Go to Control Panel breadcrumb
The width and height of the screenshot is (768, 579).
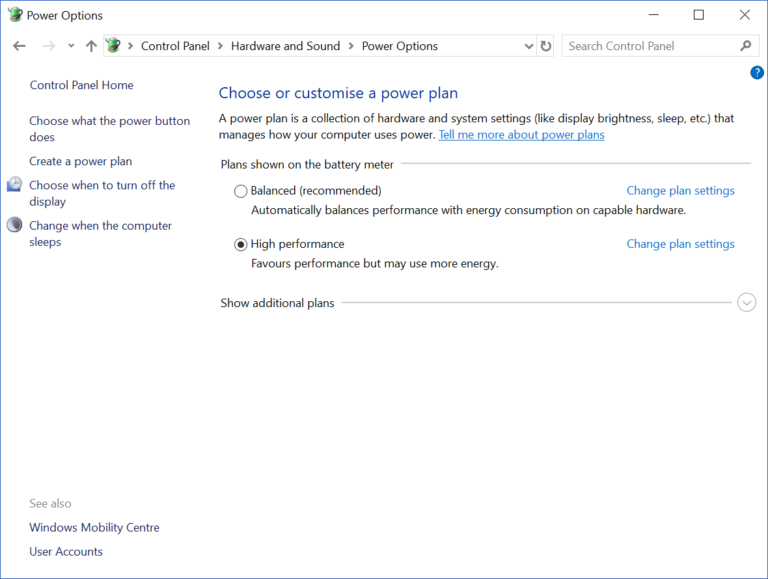pos(175,46)
